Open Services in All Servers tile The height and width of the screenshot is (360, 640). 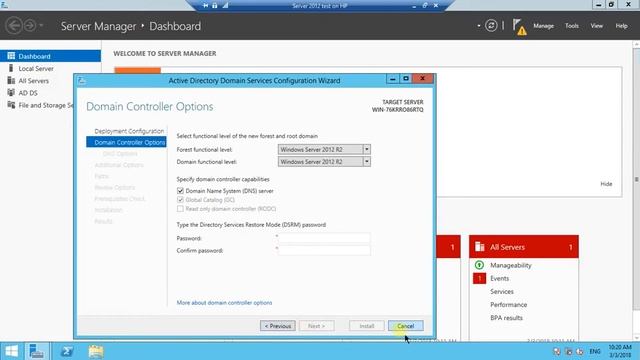502,291
